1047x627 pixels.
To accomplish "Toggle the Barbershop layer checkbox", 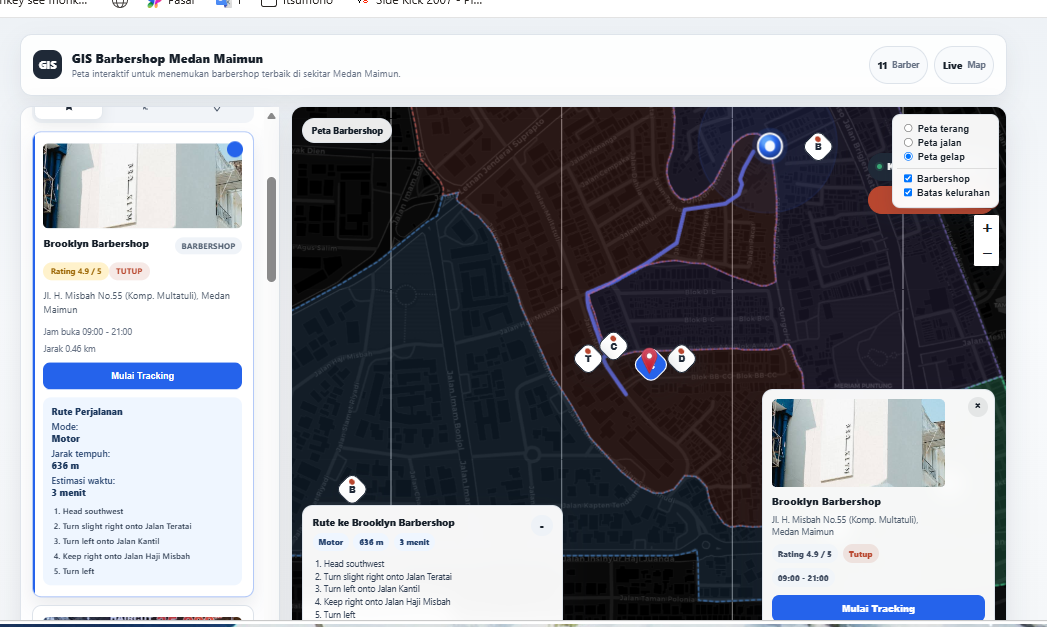I will 908,178.
